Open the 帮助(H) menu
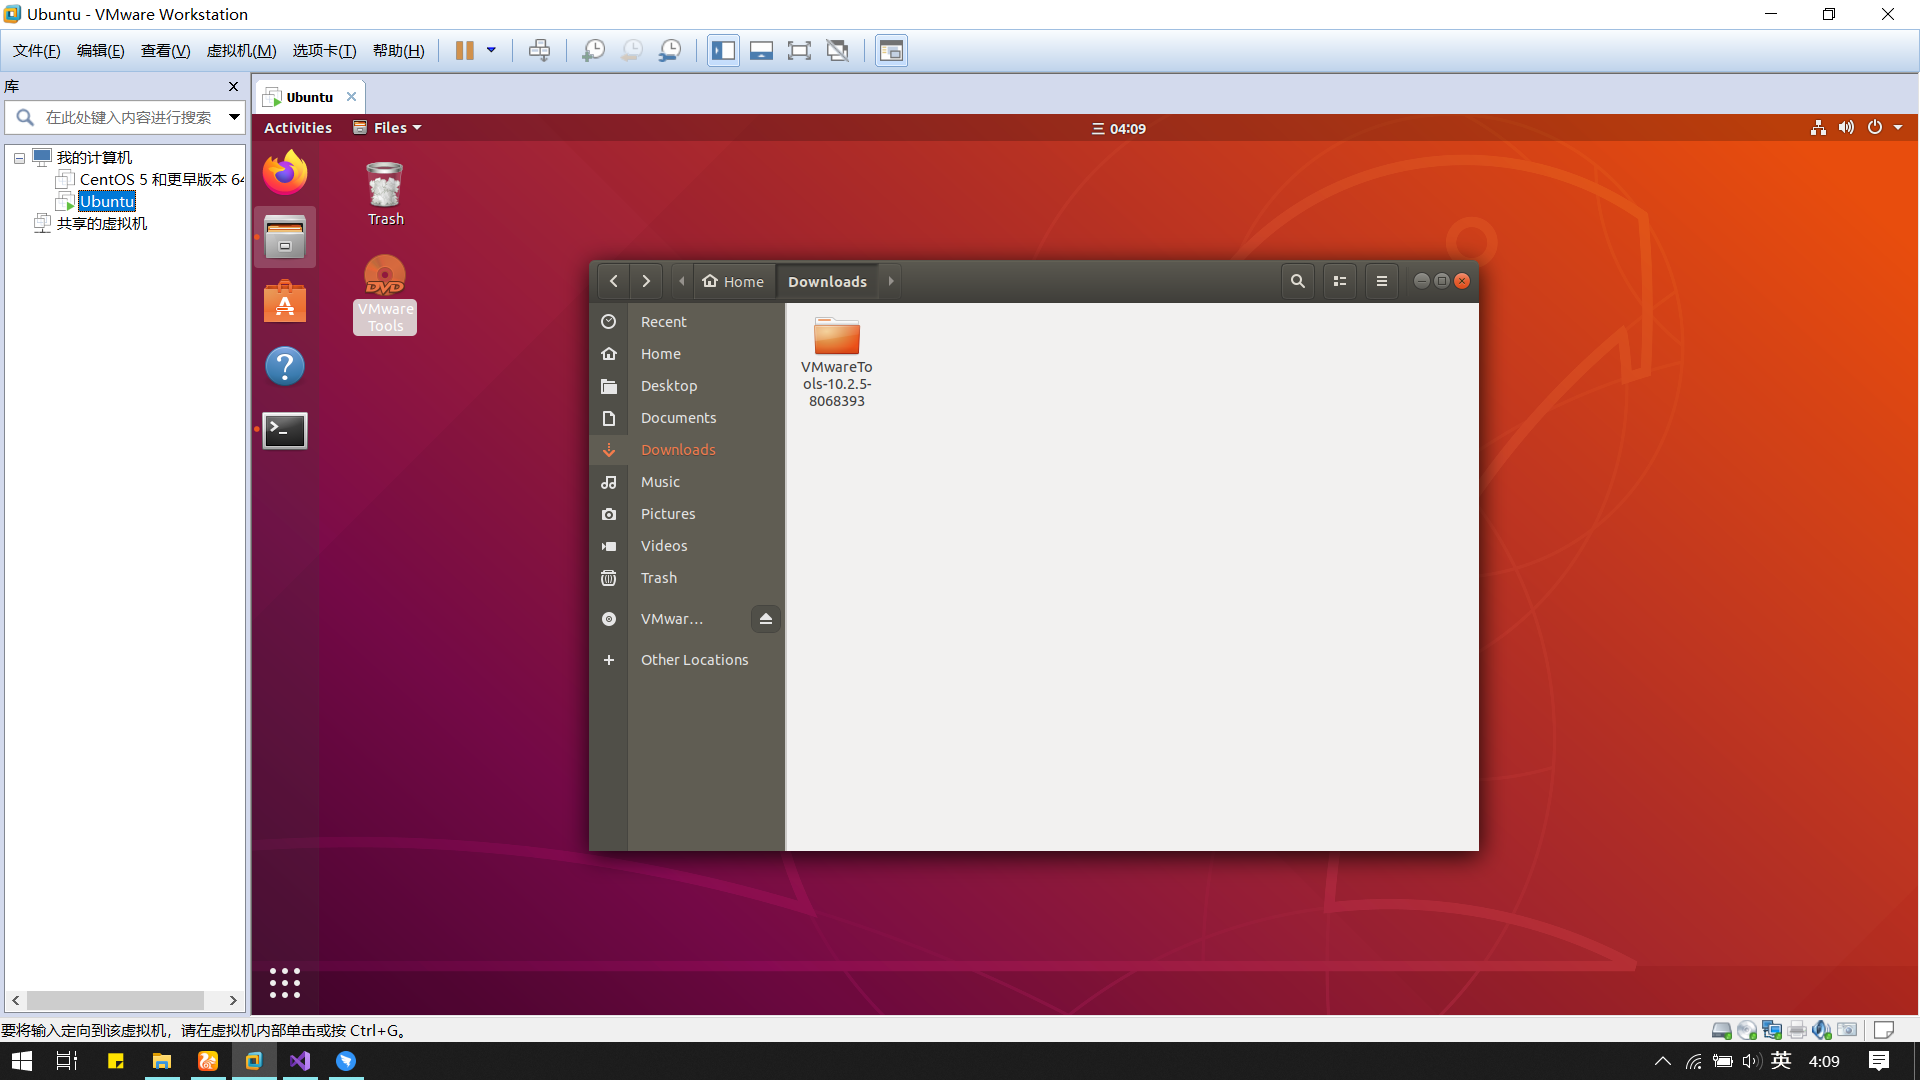 398,51
